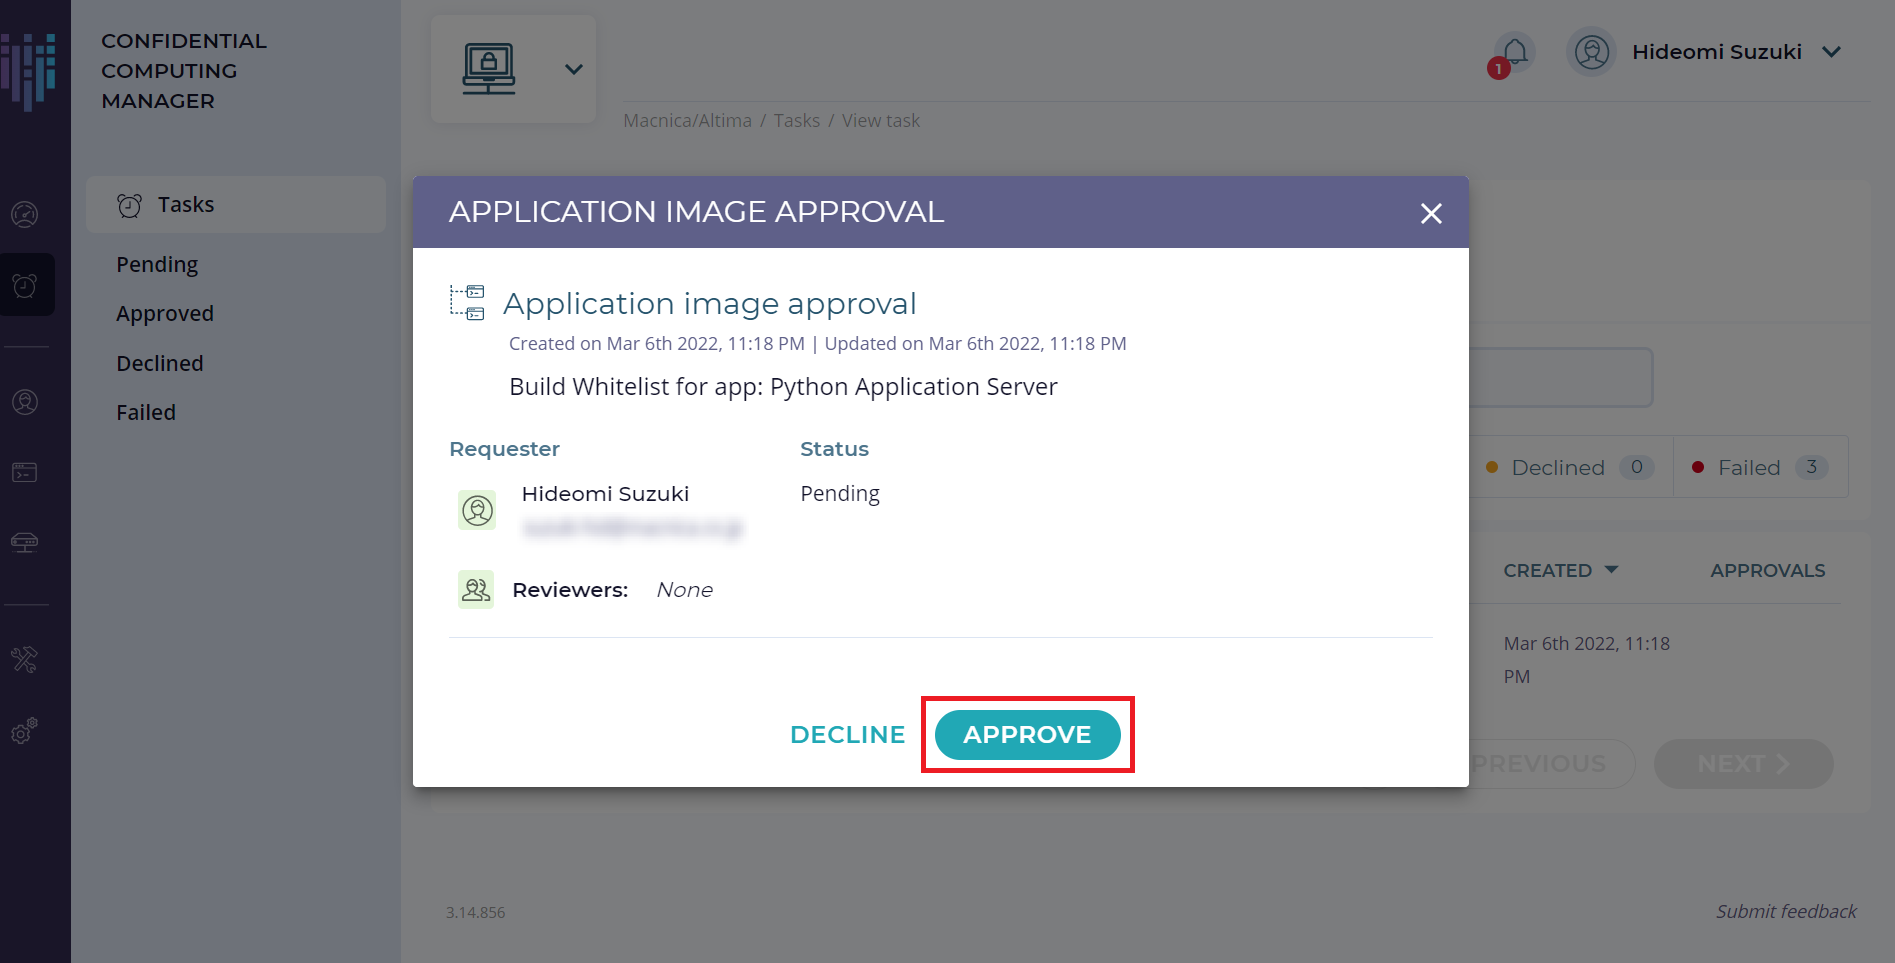This screenshot has height=963, width=1895.
Task: Filter by Failed status tab
Action: (x=1760, y=467)
